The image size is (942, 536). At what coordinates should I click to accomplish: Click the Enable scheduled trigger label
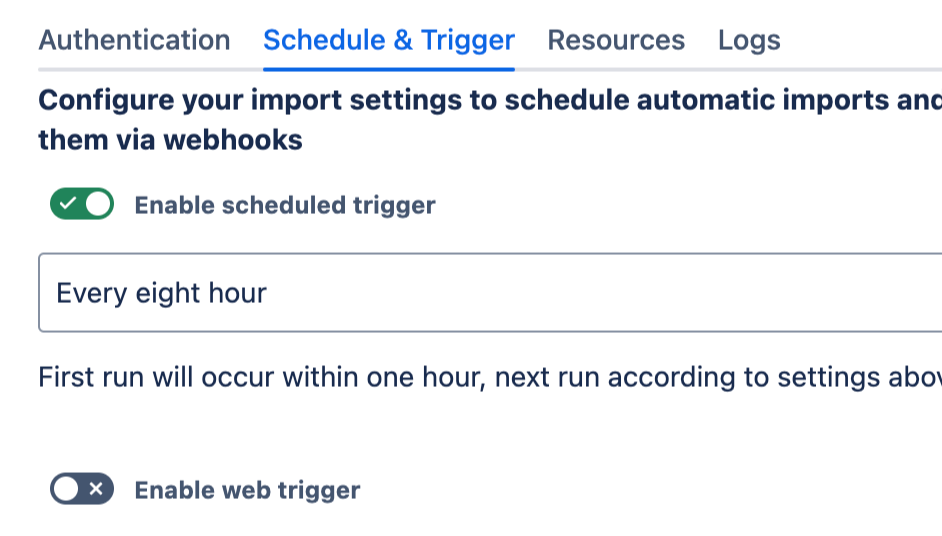(285, 205)
